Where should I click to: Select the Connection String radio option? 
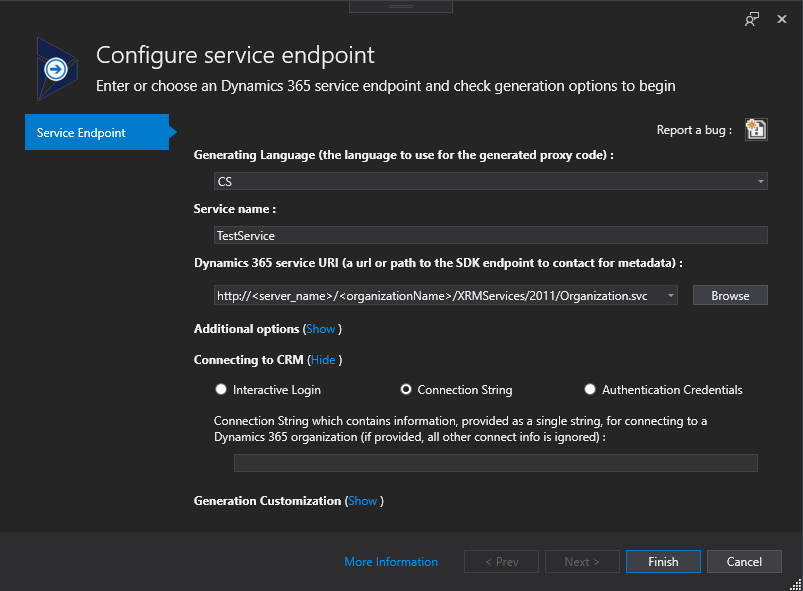407,390
